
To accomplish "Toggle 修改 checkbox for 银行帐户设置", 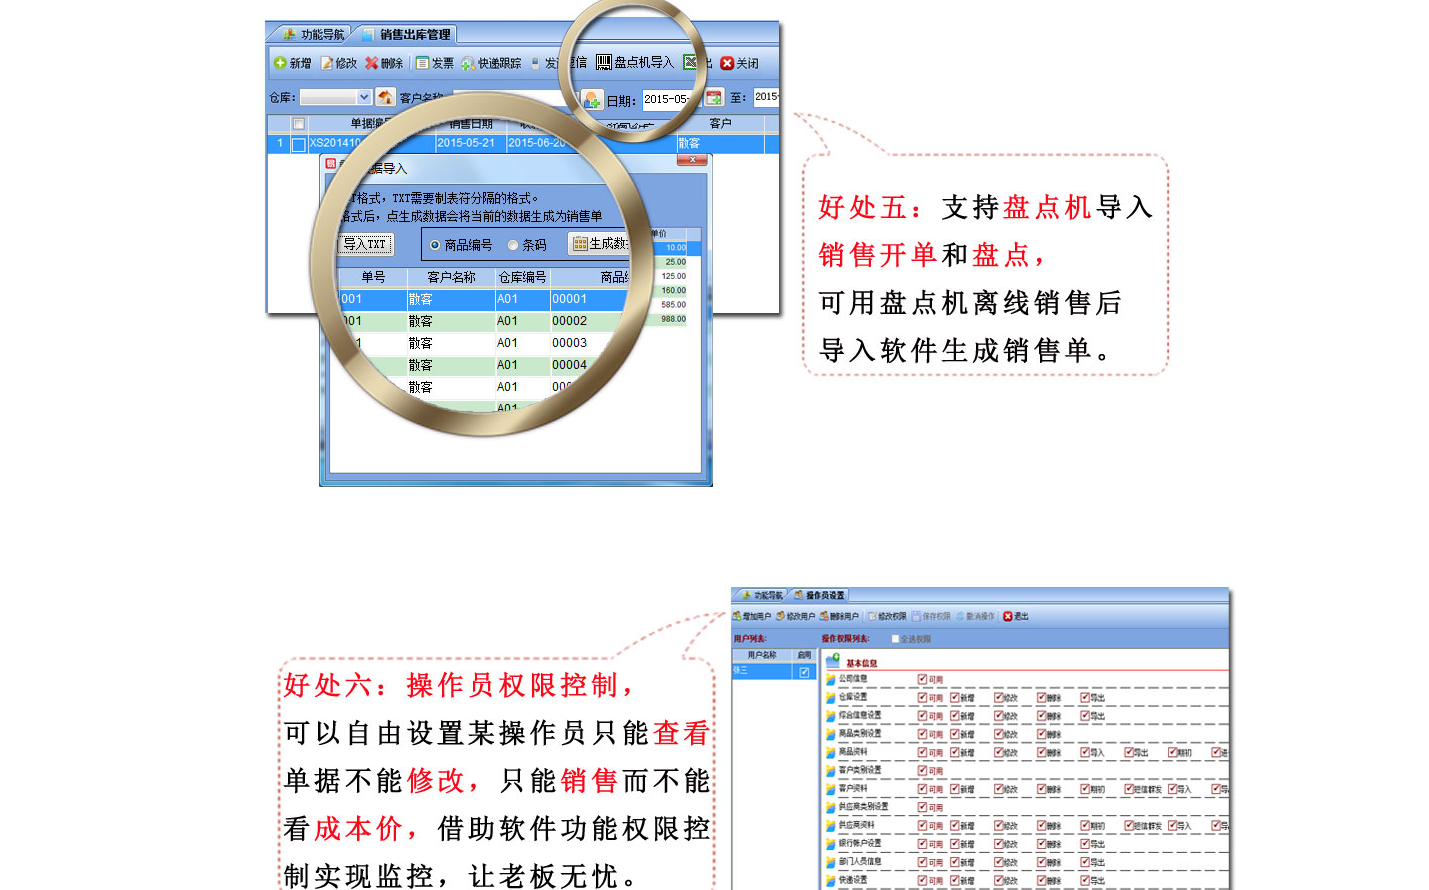I will [x=998, y=843].
